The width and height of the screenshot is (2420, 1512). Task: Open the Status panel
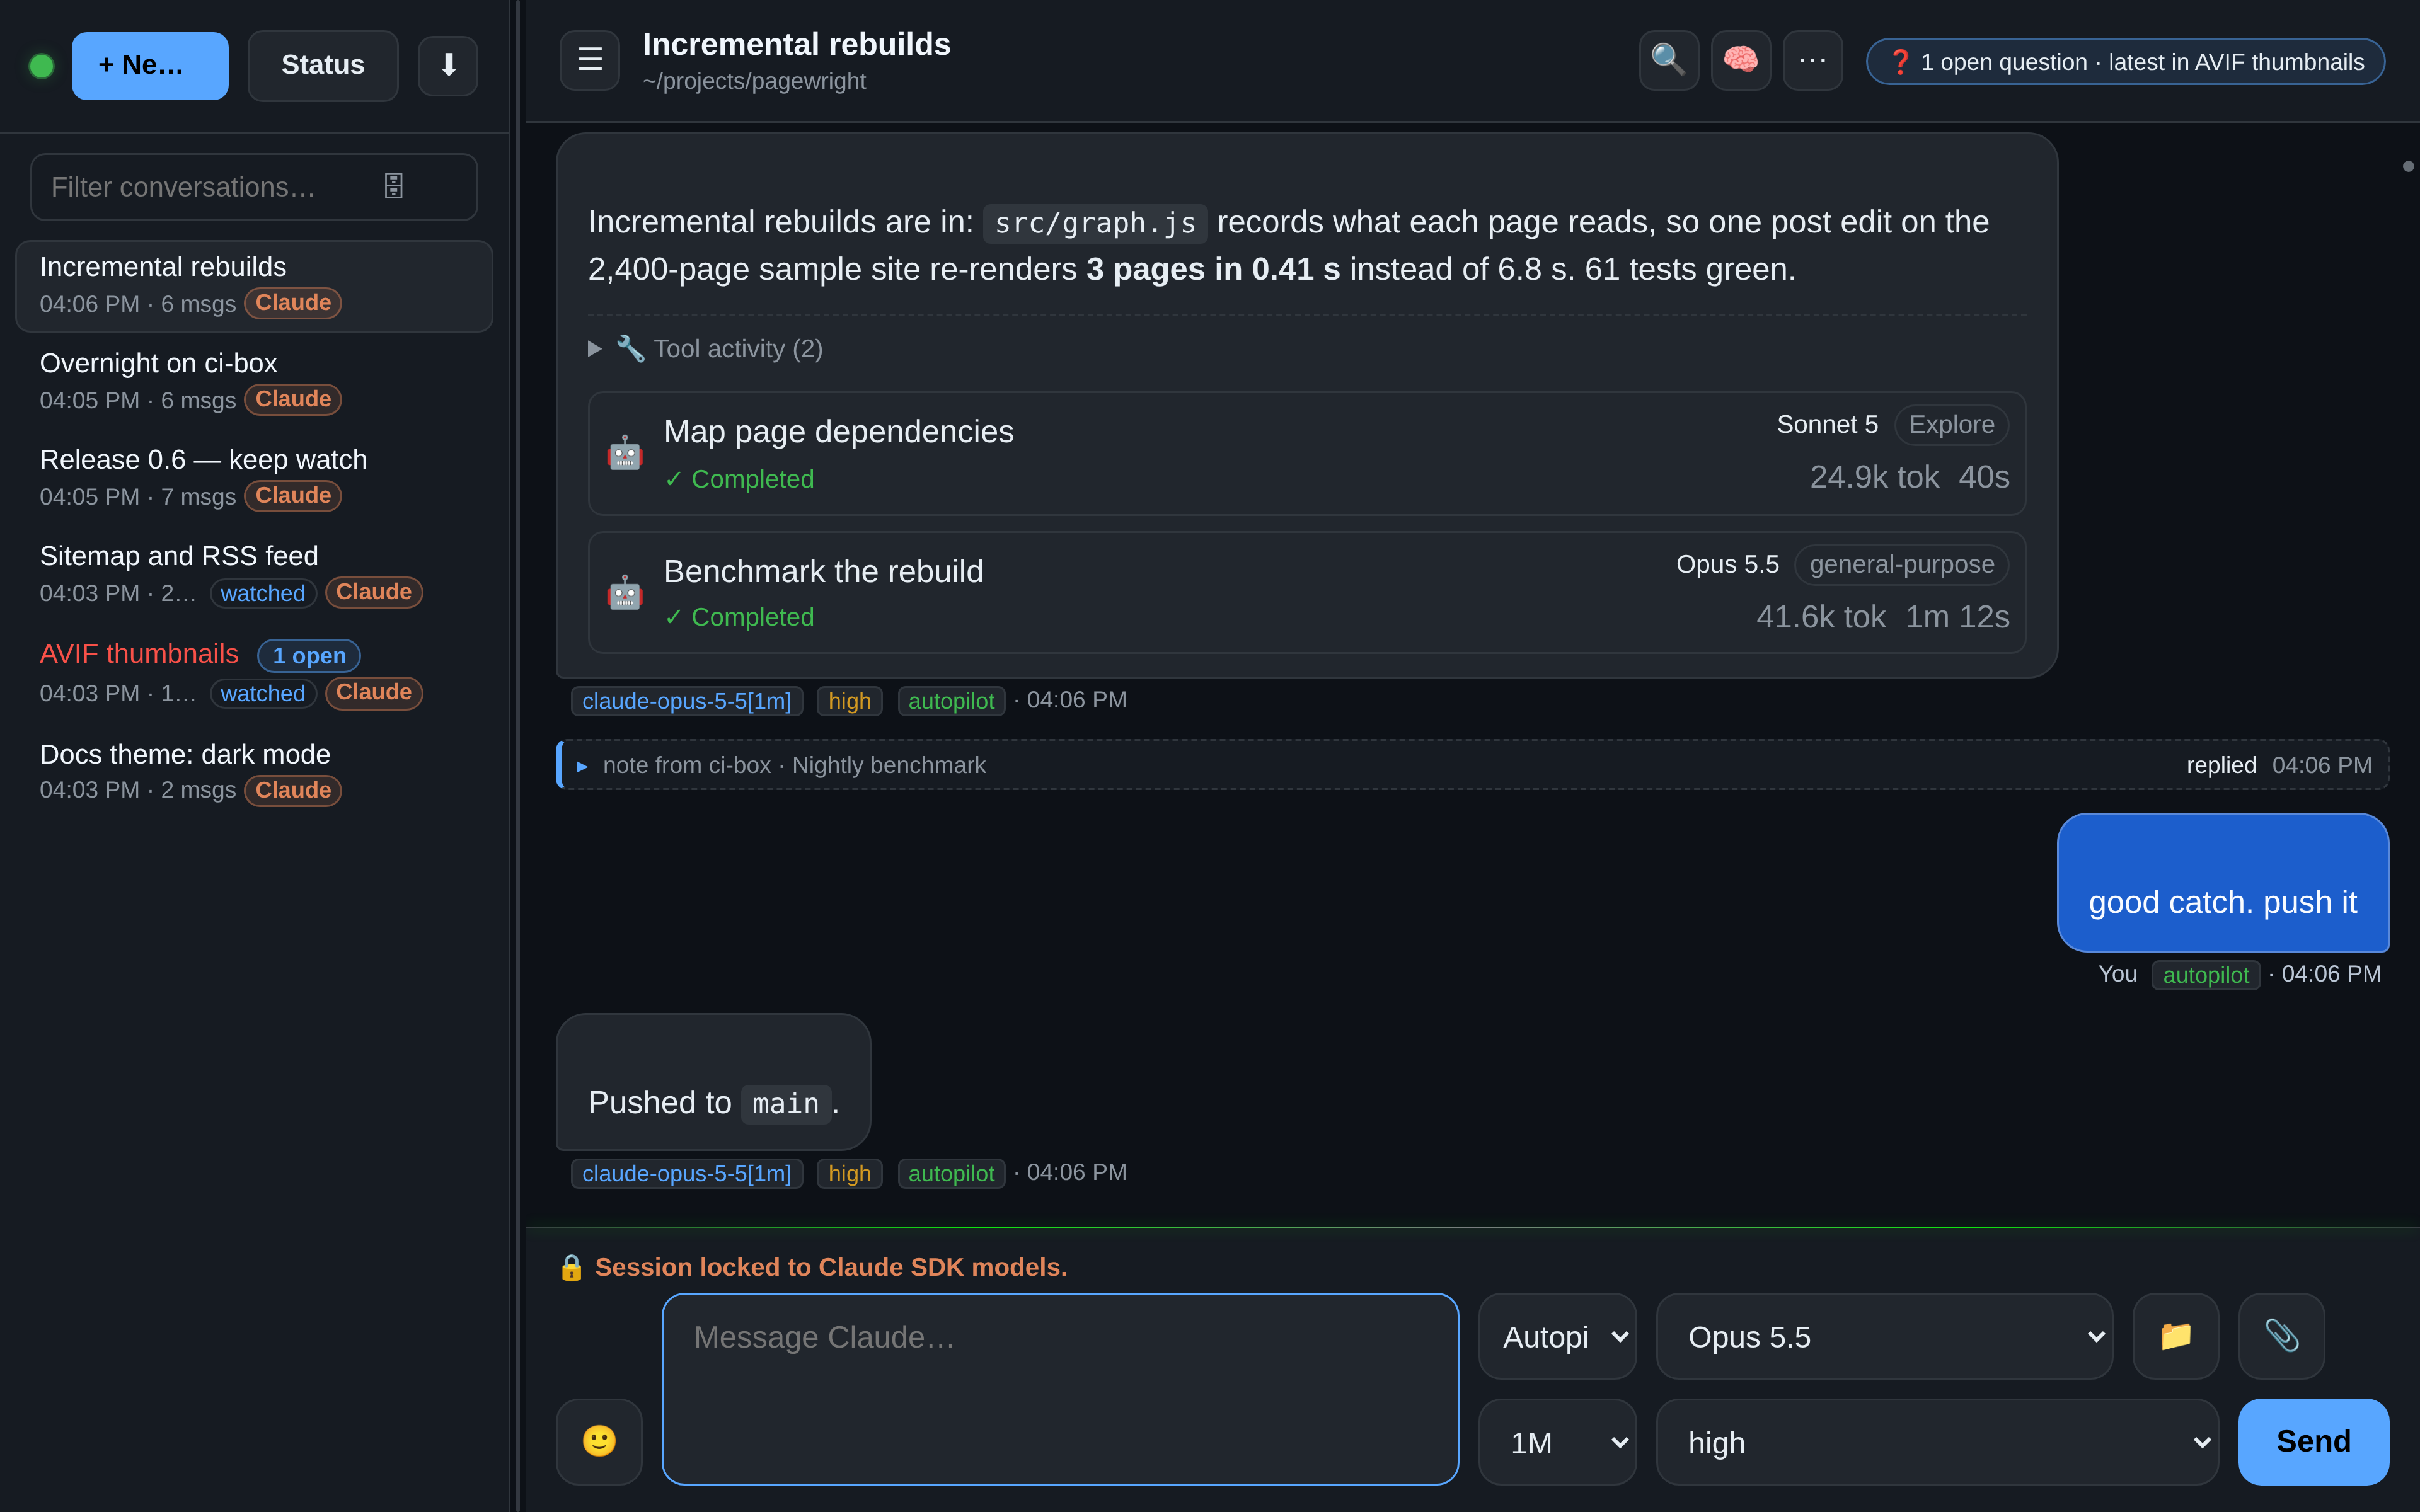pyautogui.click(x=323, y=66)
